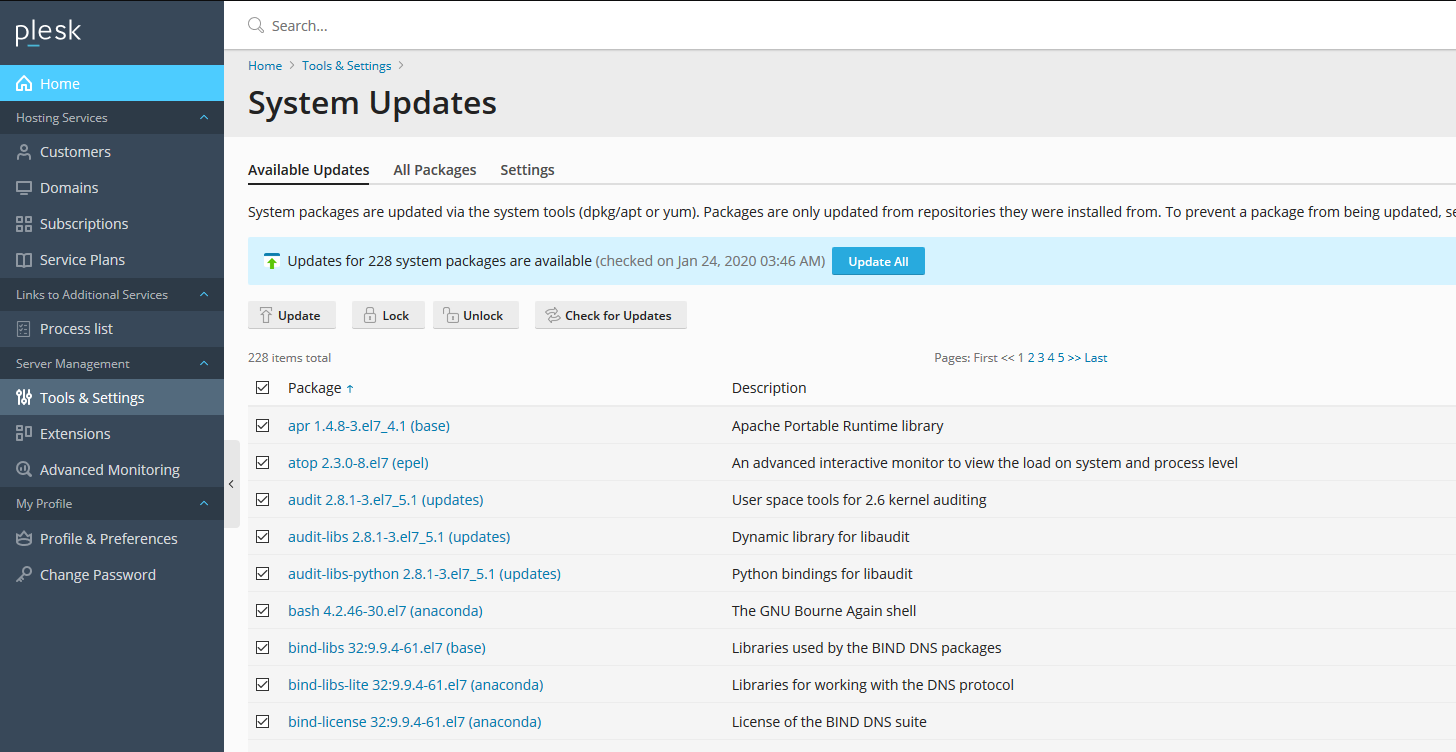1456x752 pixels.
Task: Open Subscriptions in the sidebar
Action: [x=112, y=224]
